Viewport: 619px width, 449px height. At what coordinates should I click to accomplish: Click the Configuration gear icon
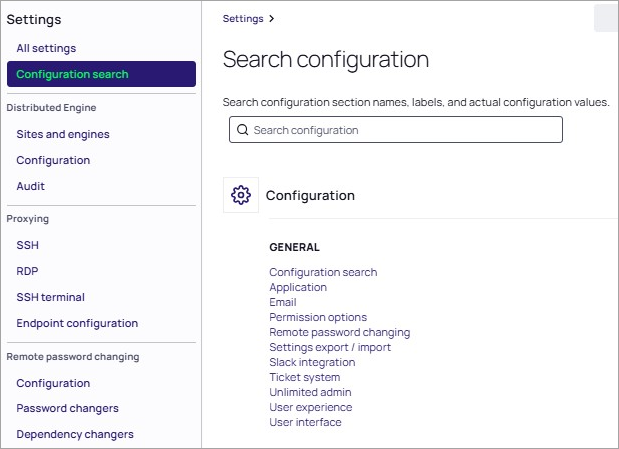(x=240, y=195)
